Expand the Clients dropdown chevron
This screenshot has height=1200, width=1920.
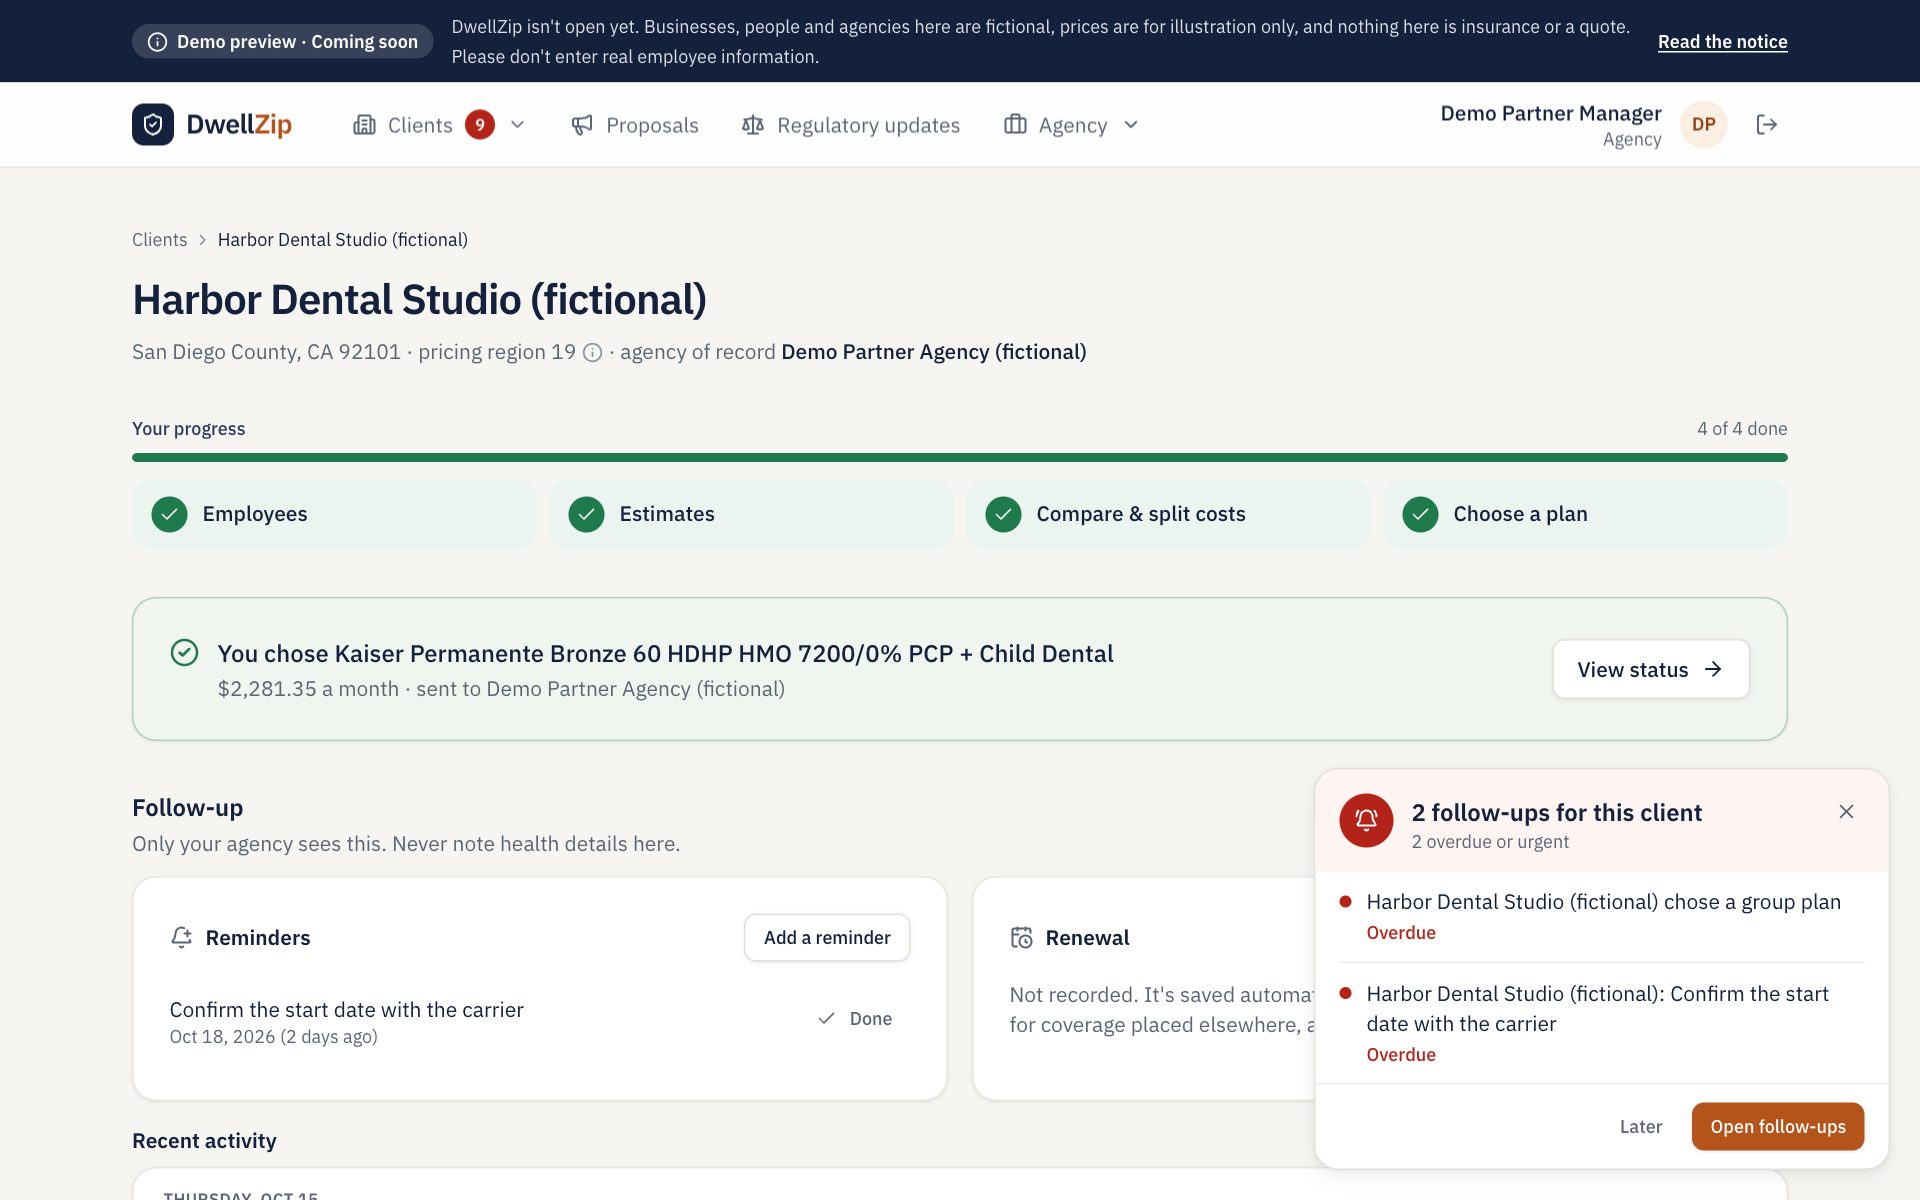(x=517, y=125)
